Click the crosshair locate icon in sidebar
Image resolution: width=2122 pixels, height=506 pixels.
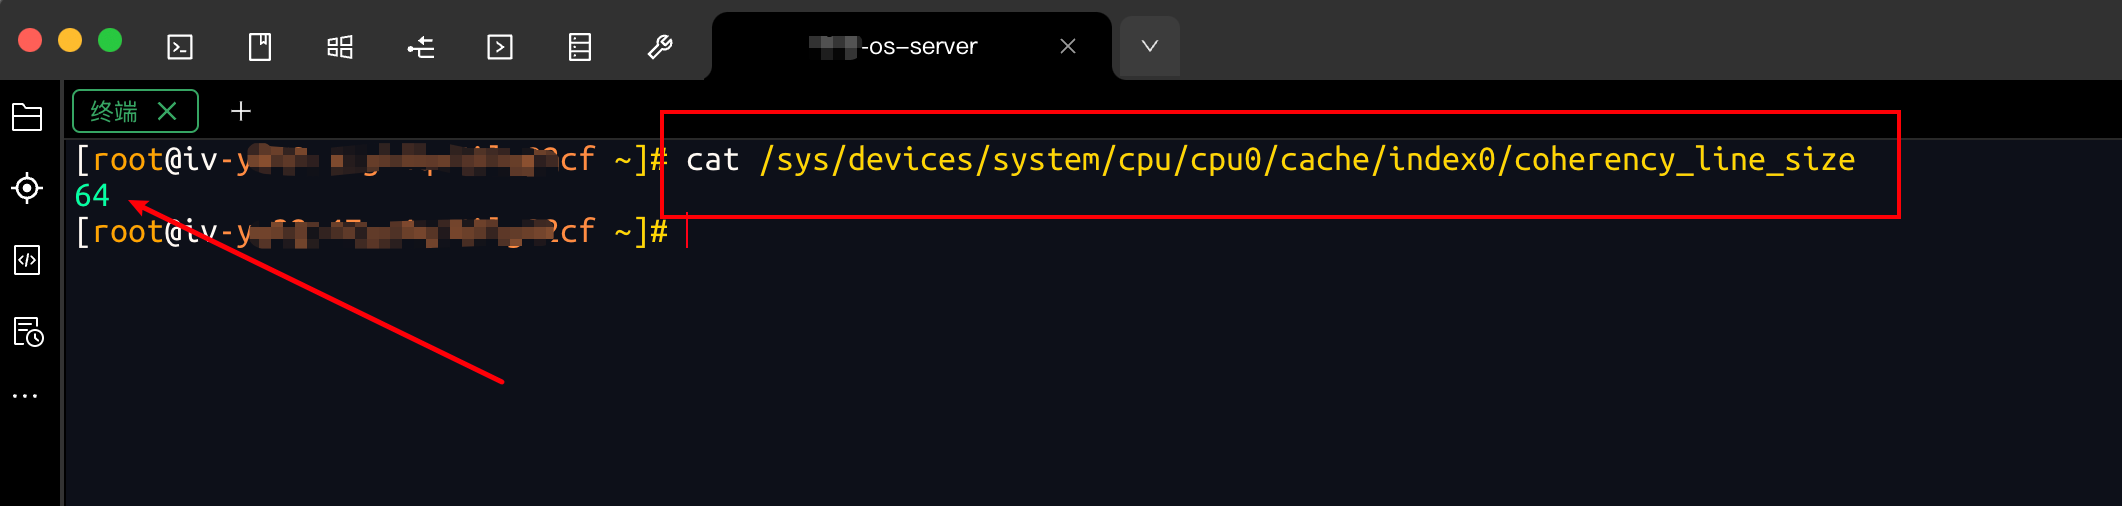27,188
